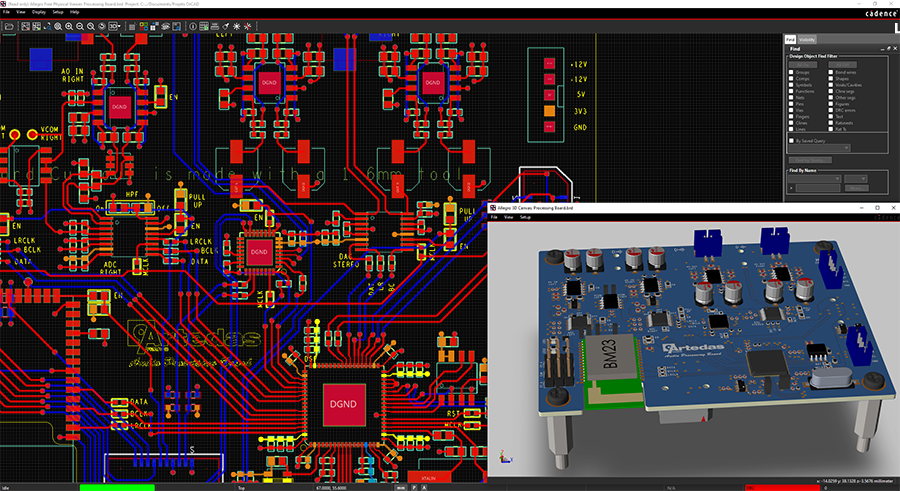Click the table icon with green cell
900x491 pixels.
coord(204,26)
